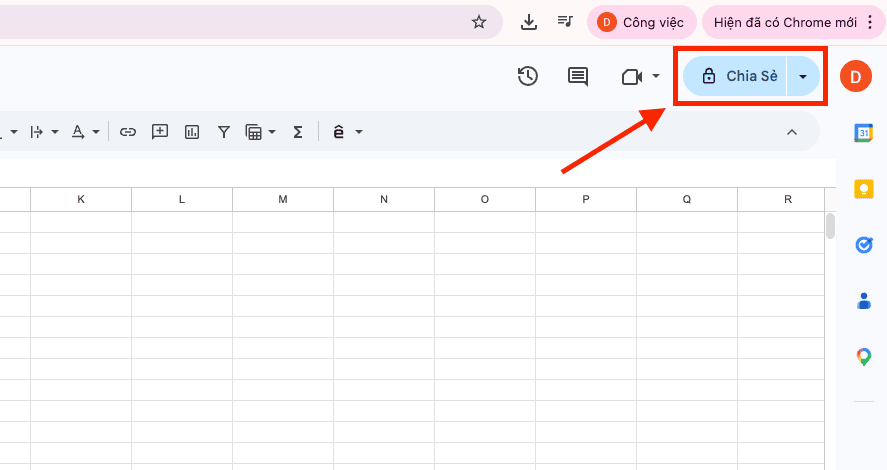Open Google Keep side panel icon
Image resolution: width=887 pixels, height=470 pixels.
[863, 188]
